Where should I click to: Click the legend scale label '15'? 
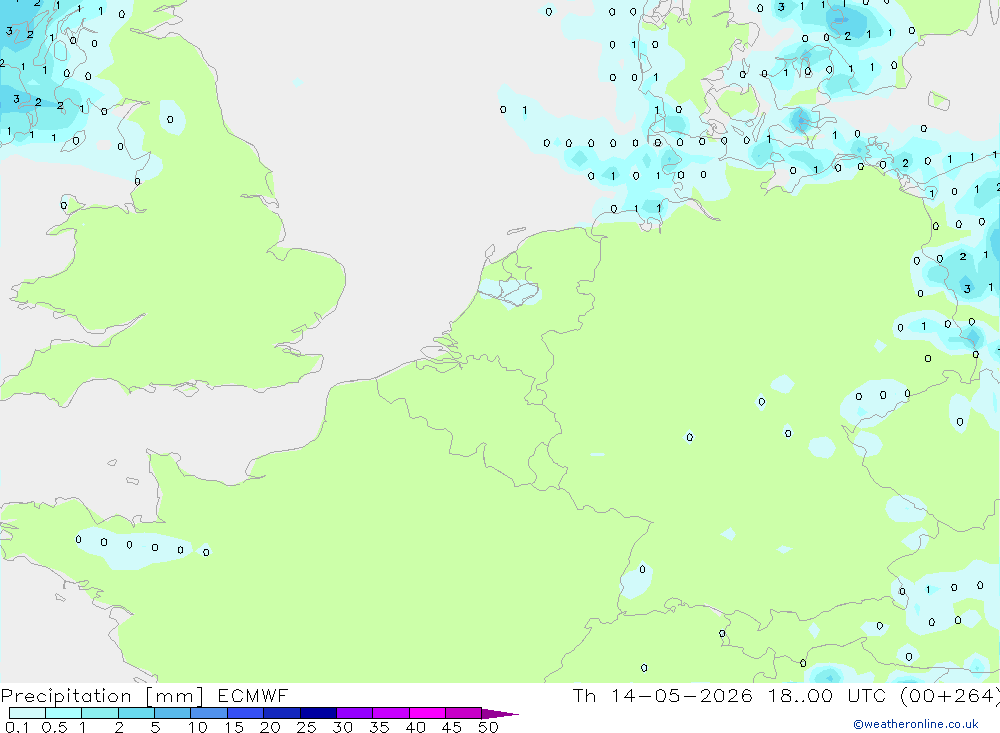point(234,727)
